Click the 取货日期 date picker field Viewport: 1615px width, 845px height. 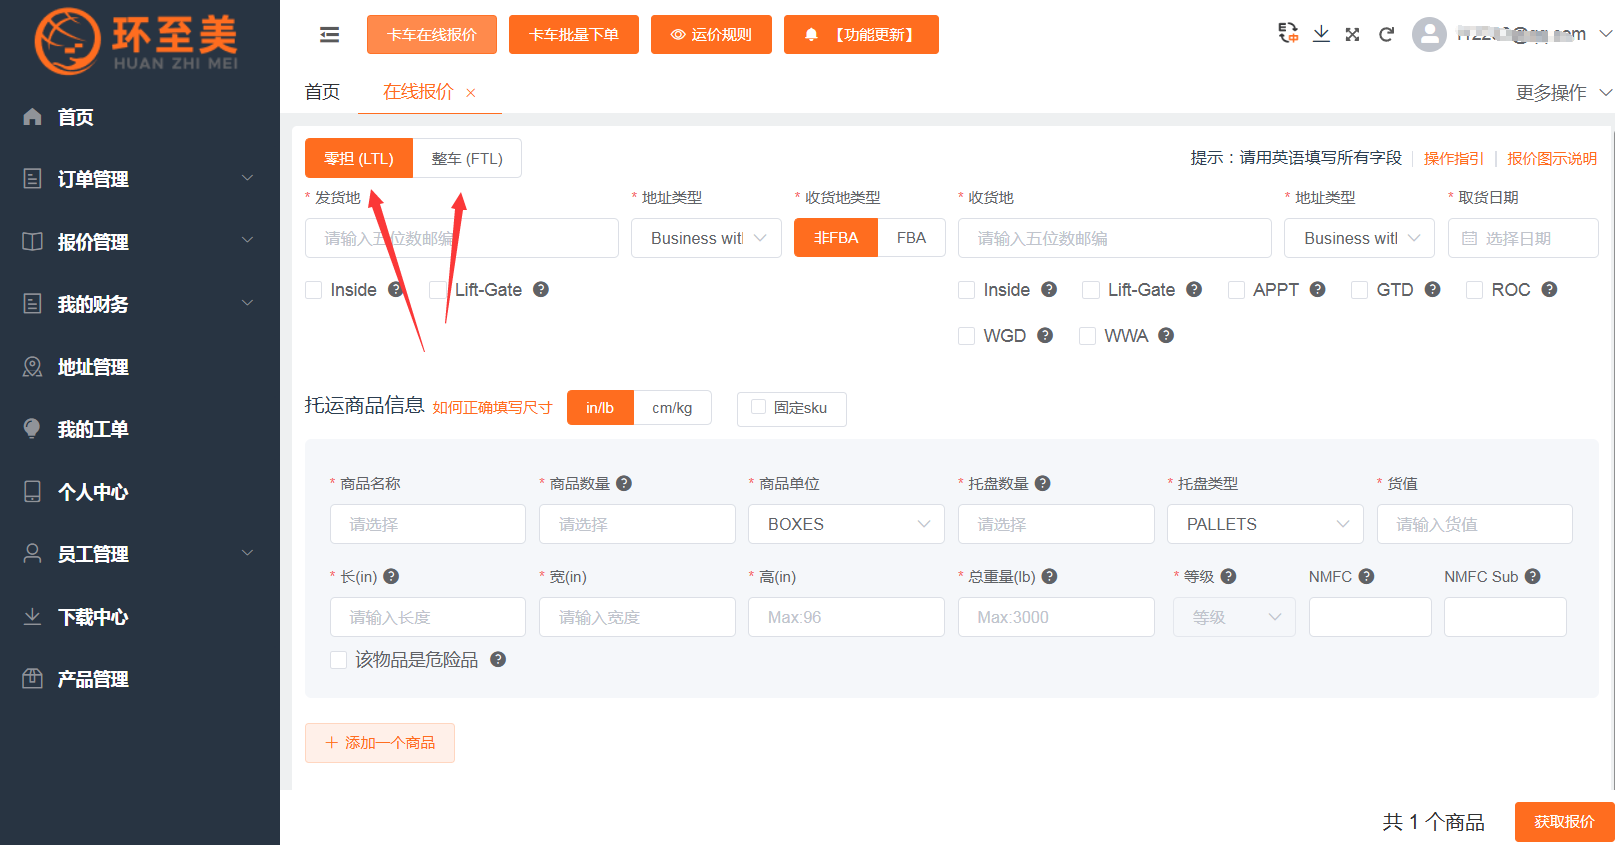click(1523, 238)
